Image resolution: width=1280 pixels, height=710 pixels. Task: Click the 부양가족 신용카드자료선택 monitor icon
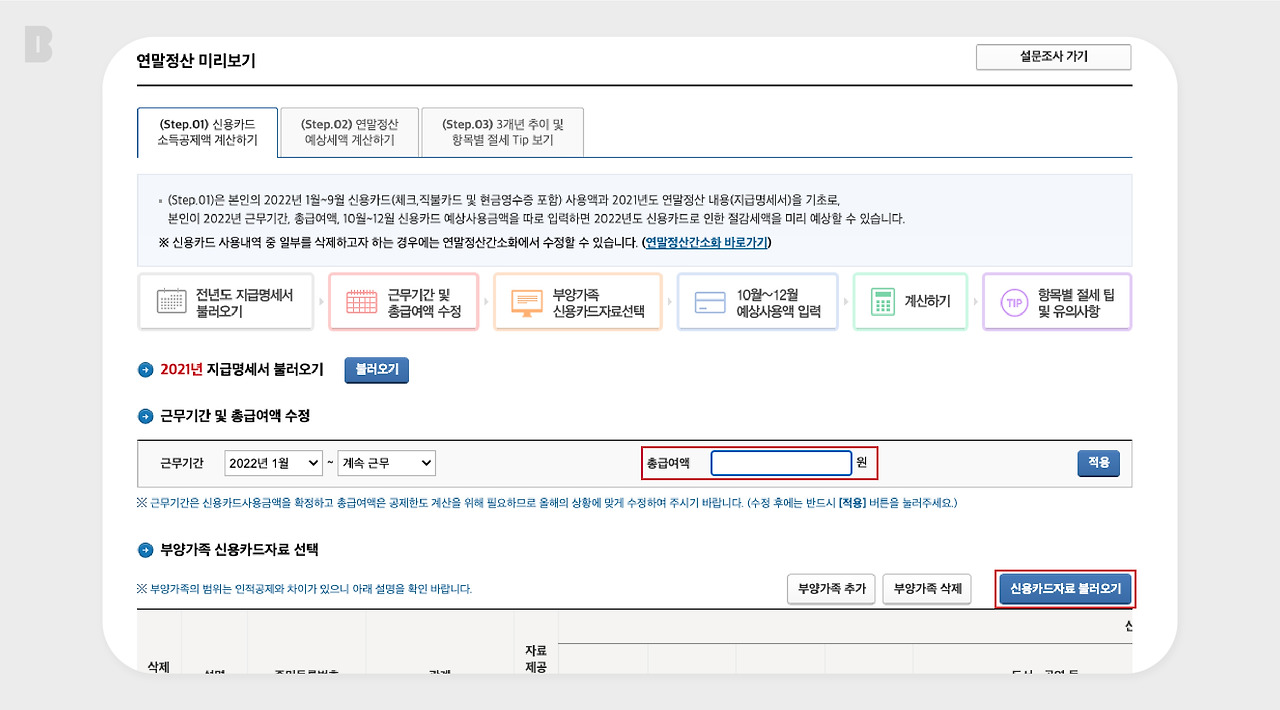tap(529, 301)
